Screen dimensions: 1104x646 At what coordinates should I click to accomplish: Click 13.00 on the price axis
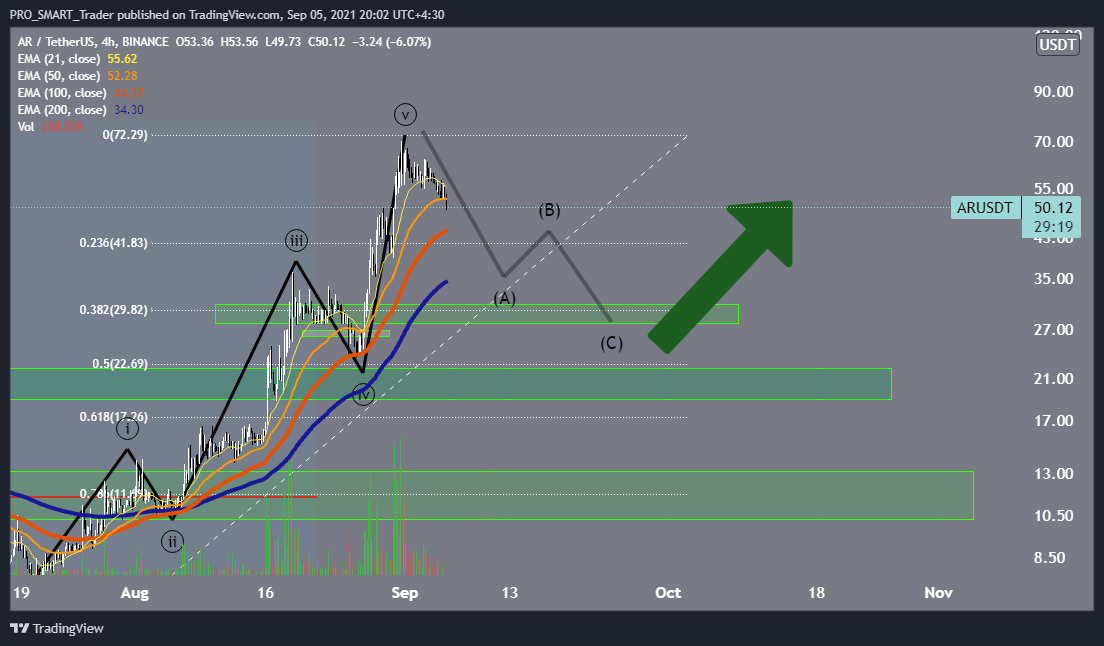point(1053,474)
